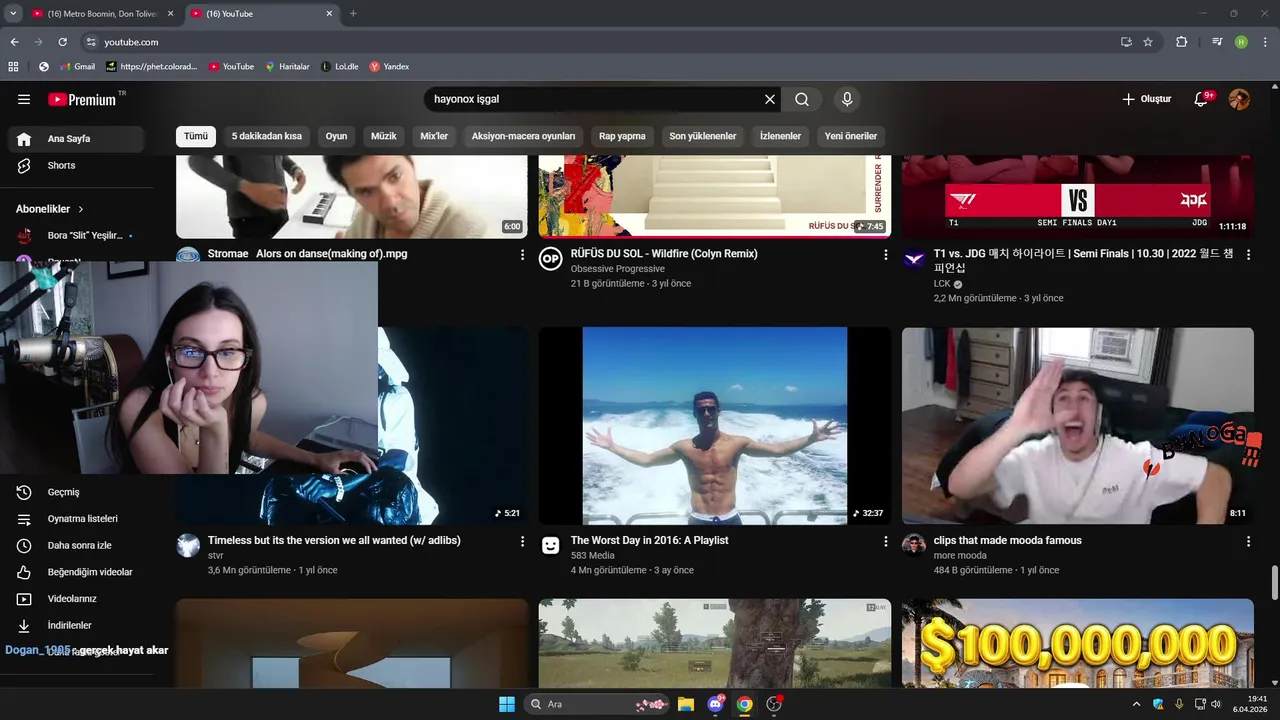
Task: Open more options for clips that made mooda famous
Action: click(x=1248, y=541)
